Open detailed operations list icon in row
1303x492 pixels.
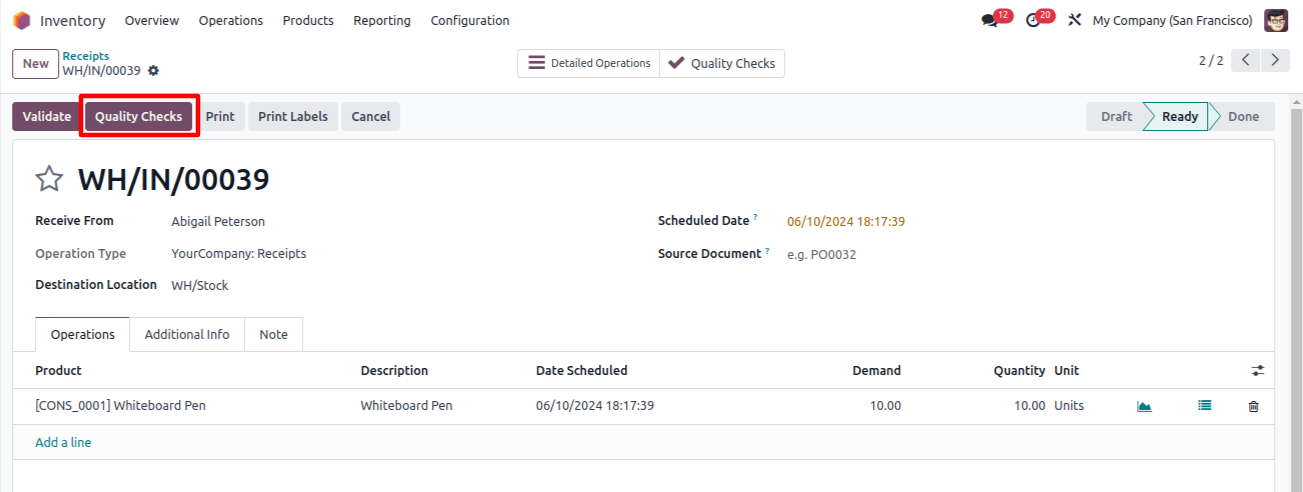coord(1204,406)
